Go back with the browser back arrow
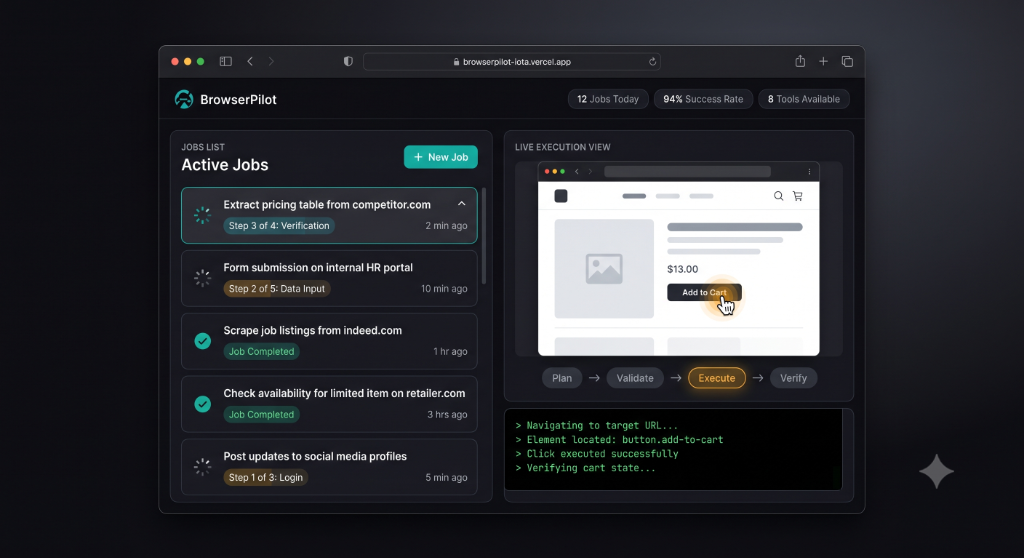The height and width of the screenshot is (558, 1024). click(x=250, y=61)
